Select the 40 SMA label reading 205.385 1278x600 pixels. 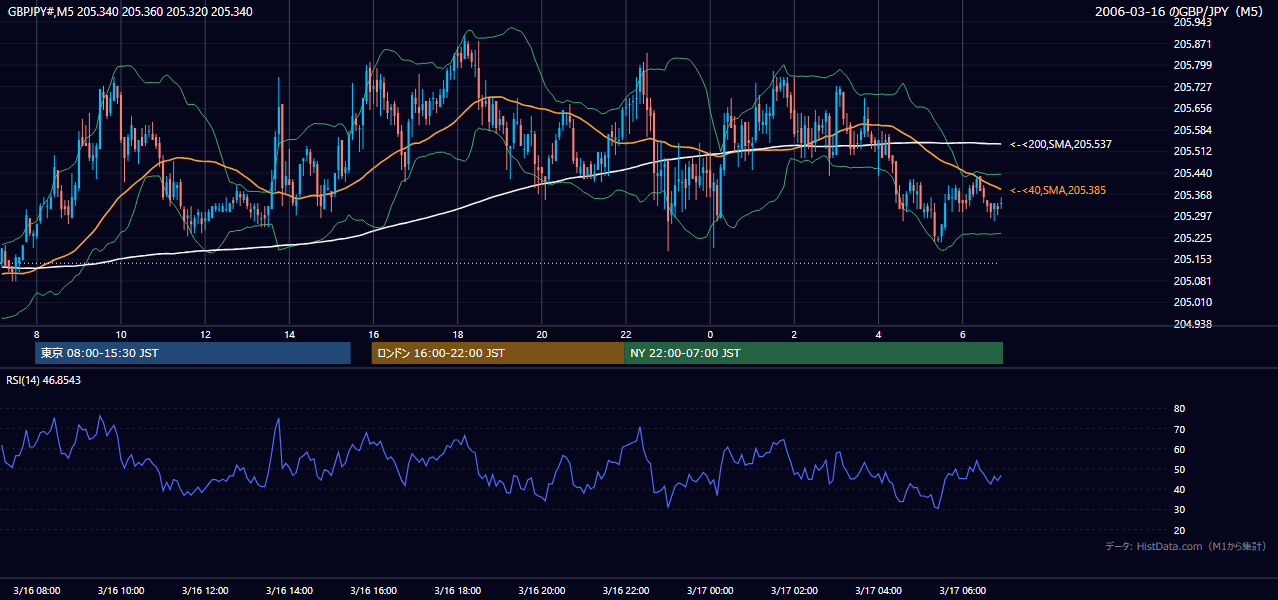pos(1058,190)
